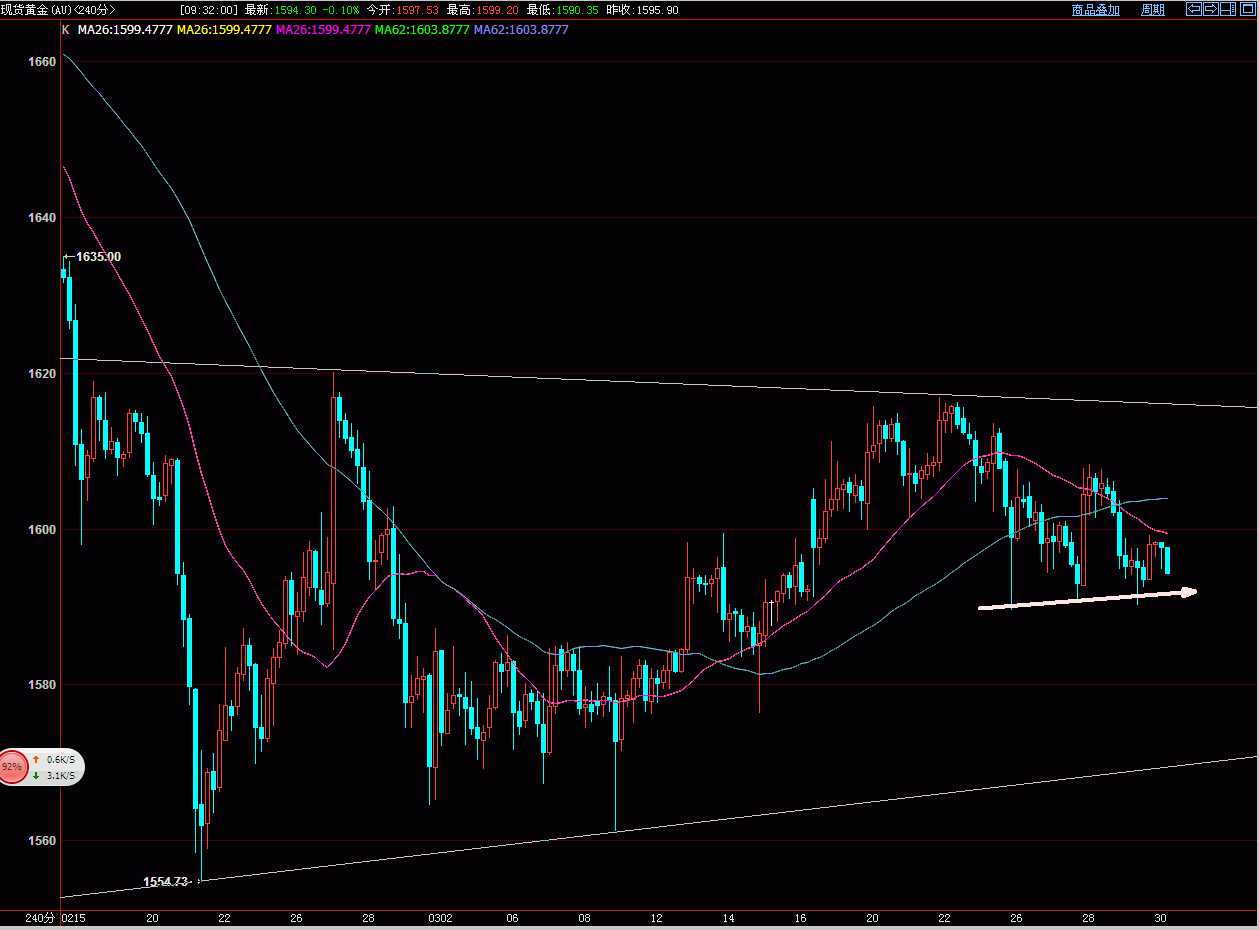1259x930 pixels.
Task: Click the 09:32:00 timestamp
Action: click(x=209, y=9)
